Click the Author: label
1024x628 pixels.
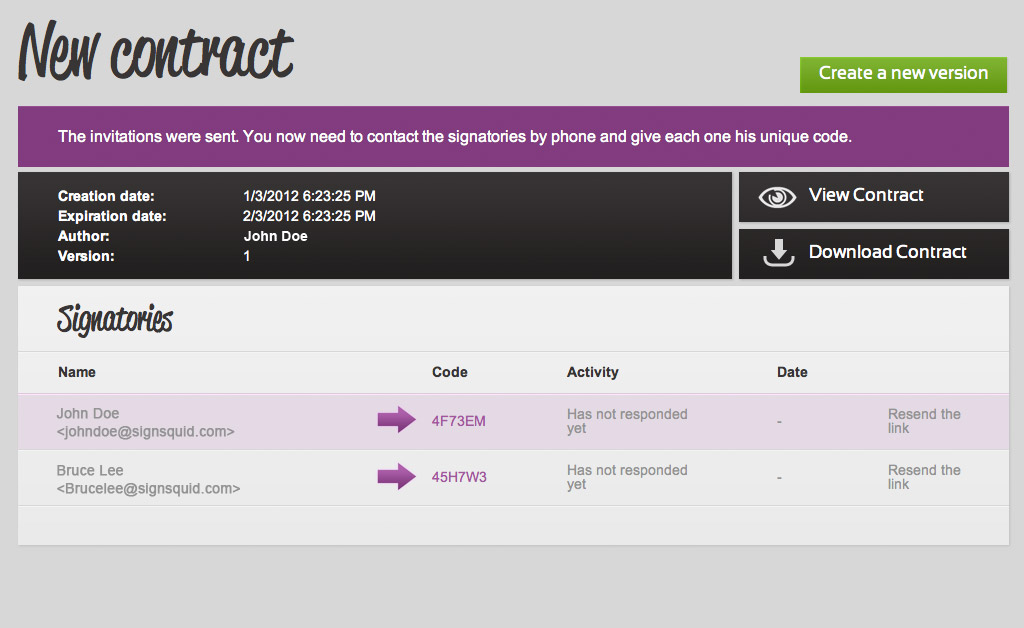coord(84,236)
